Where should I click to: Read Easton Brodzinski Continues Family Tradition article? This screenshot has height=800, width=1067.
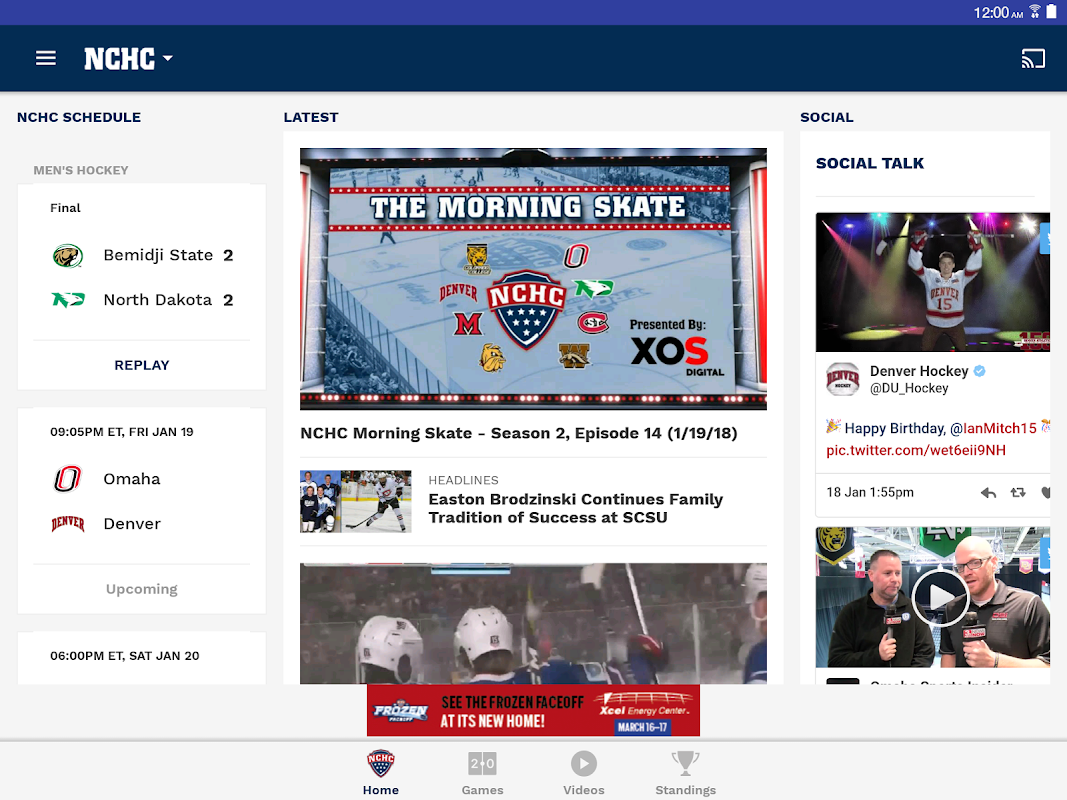point(576,508)
